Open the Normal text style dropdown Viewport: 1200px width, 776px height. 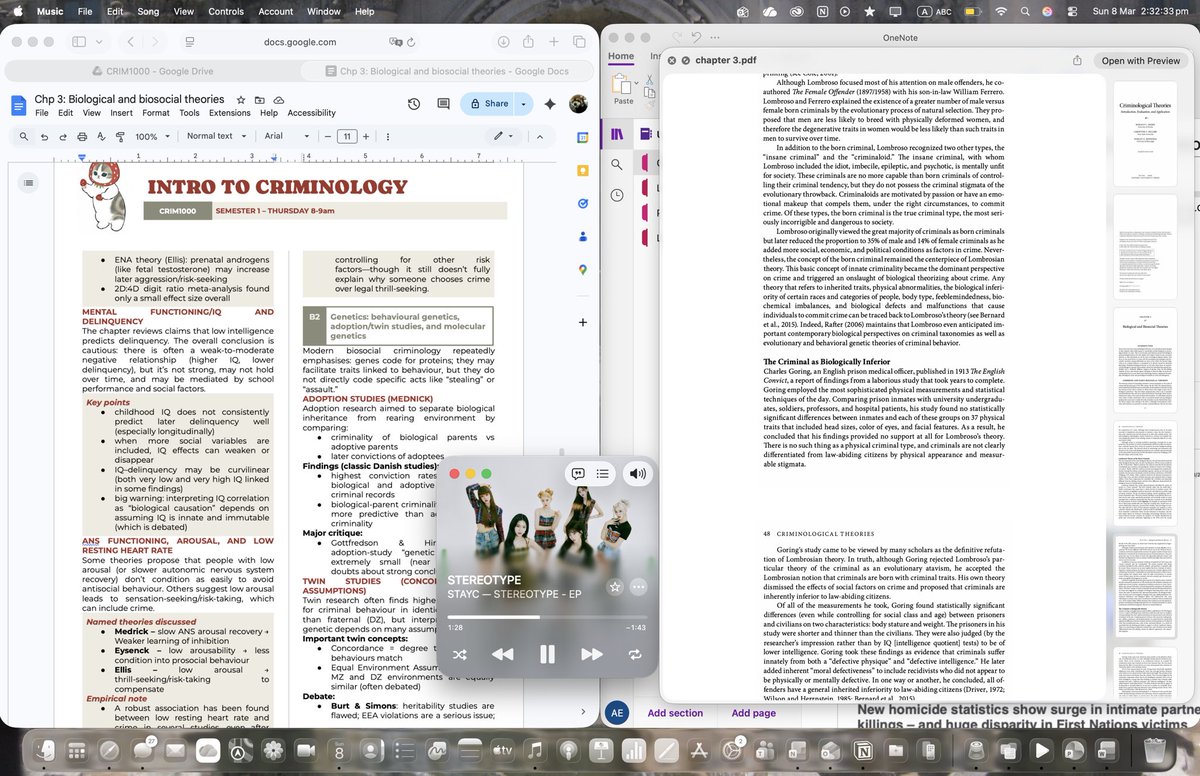click(x=215, y=136)
